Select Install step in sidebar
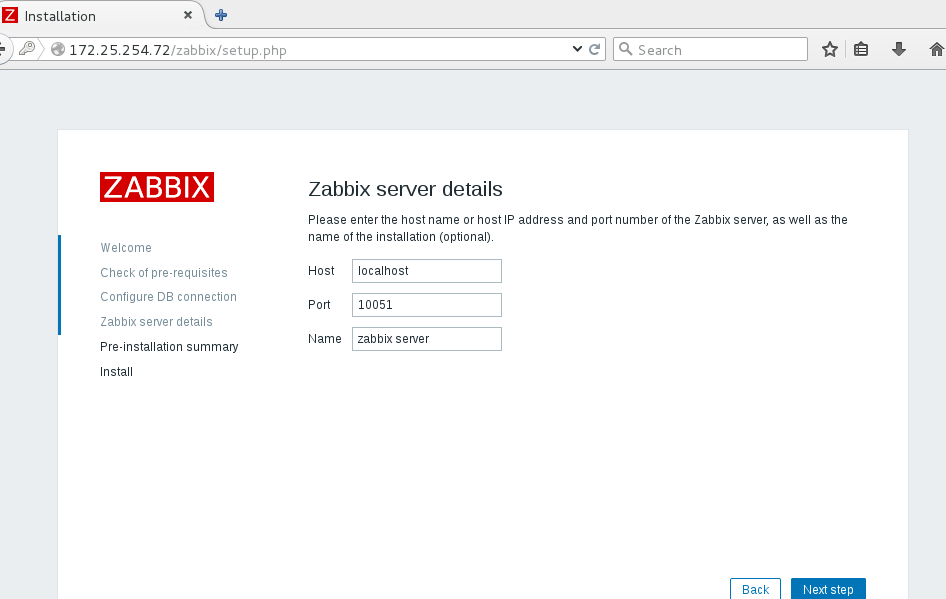This screenshot has height=599, width=946. click(x=116, y=372)
